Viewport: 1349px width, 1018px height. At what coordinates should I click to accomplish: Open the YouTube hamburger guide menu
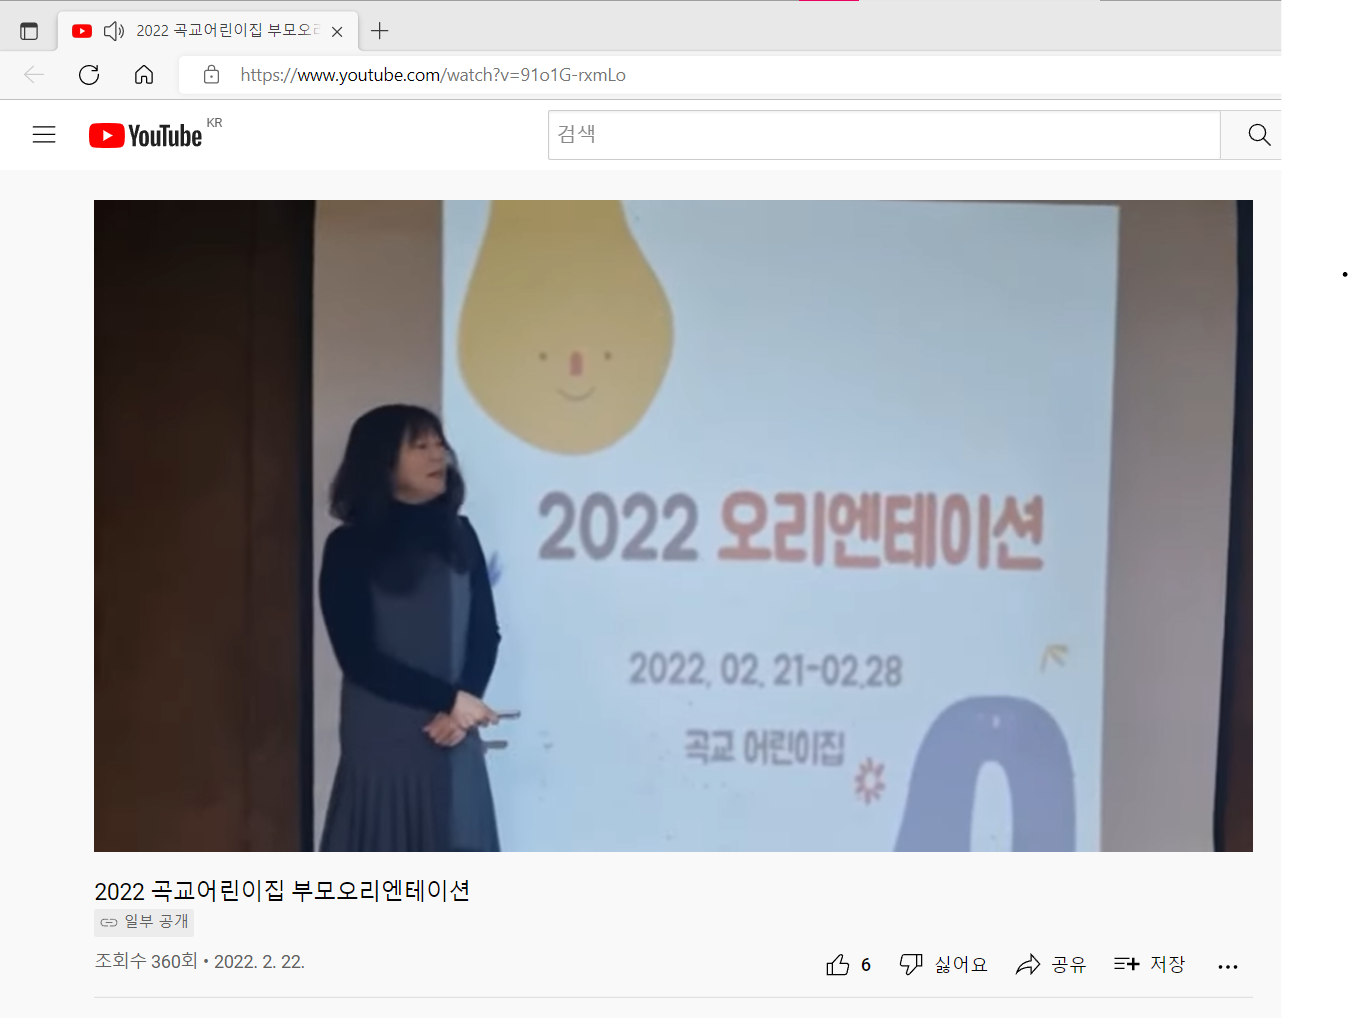(44, 135)
